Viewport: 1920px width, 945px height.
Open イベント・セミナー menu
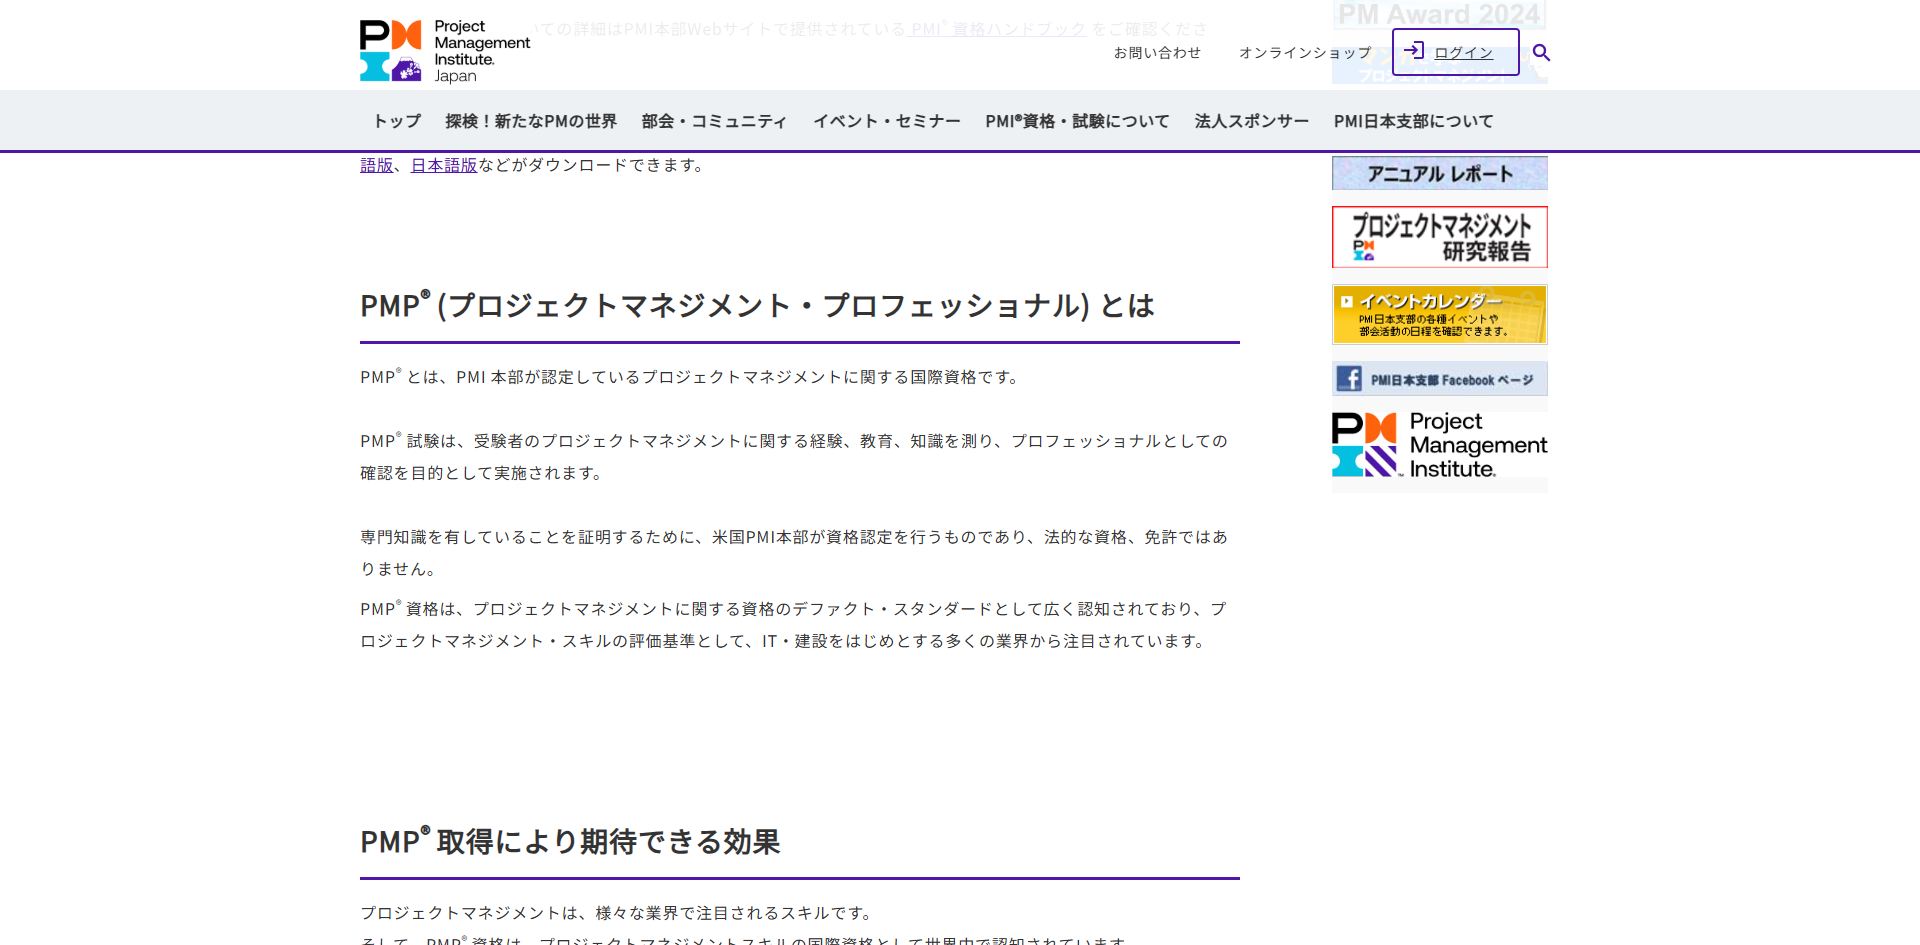pos(886,121)
